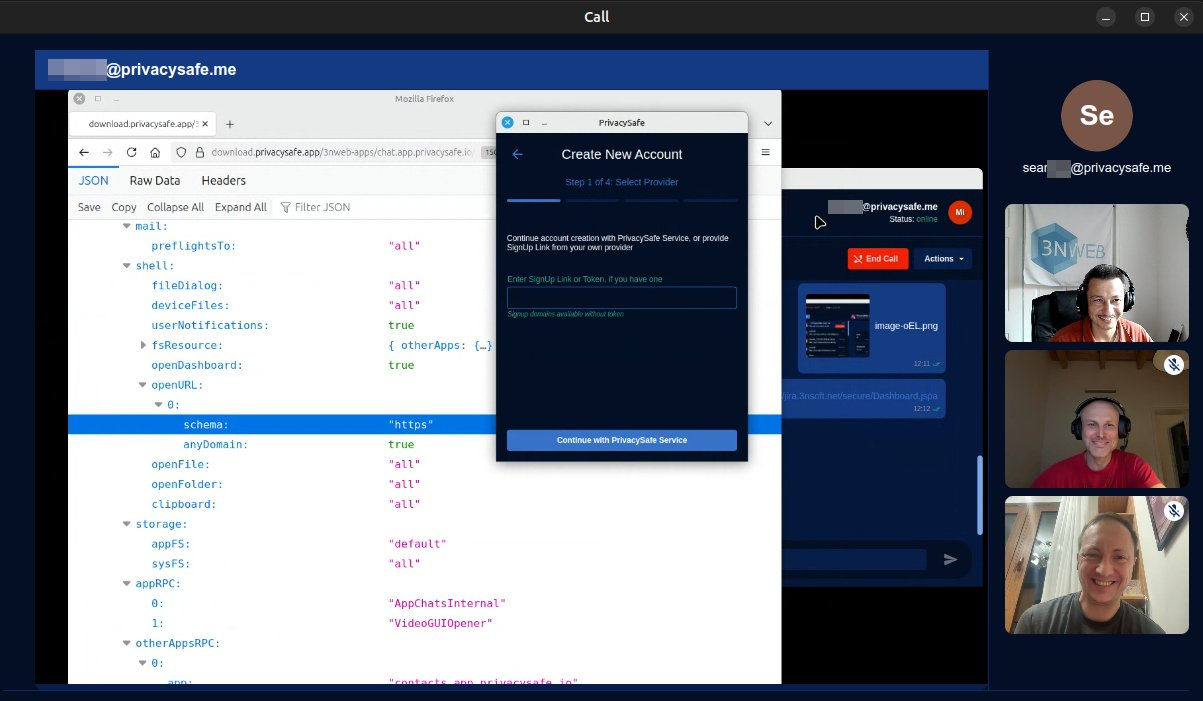Toggle muted microphone icon on bottom participant video
This screenshot has width=1203, height=701.
pos(1174,511)
